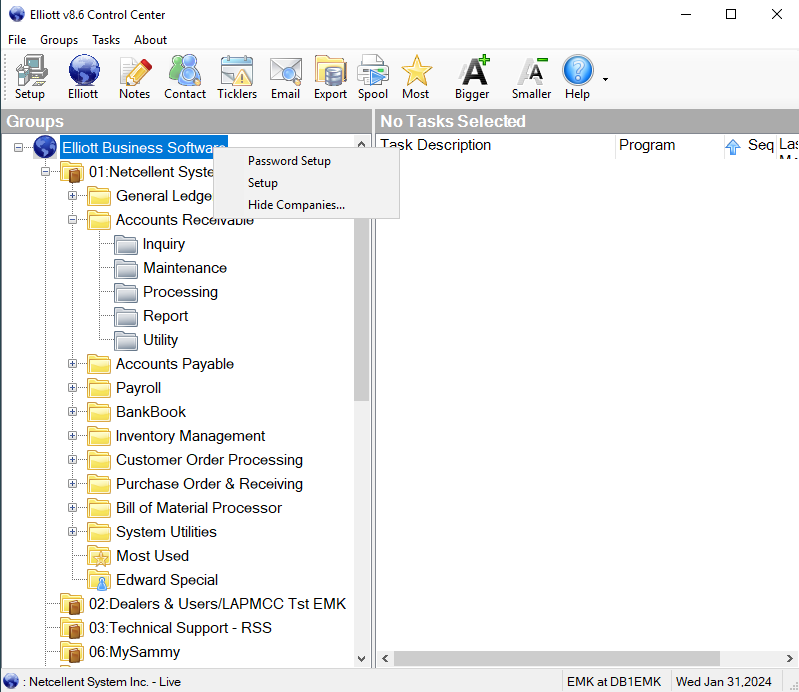799x692 pixels.
Task: Expand the System Utilities folder
Action: [72, 531]
